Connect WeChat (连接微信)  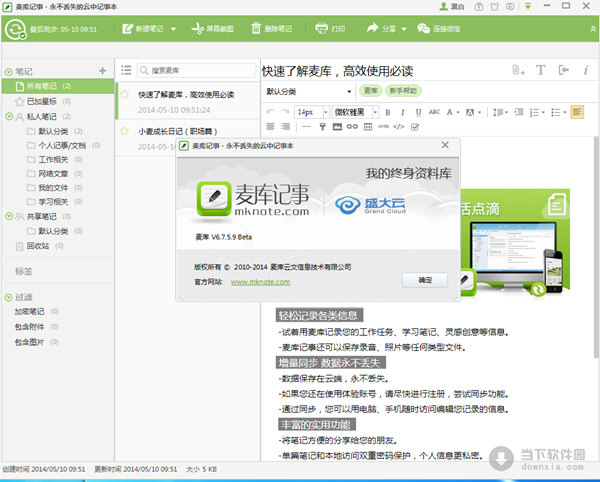click(x=439, y=29)
